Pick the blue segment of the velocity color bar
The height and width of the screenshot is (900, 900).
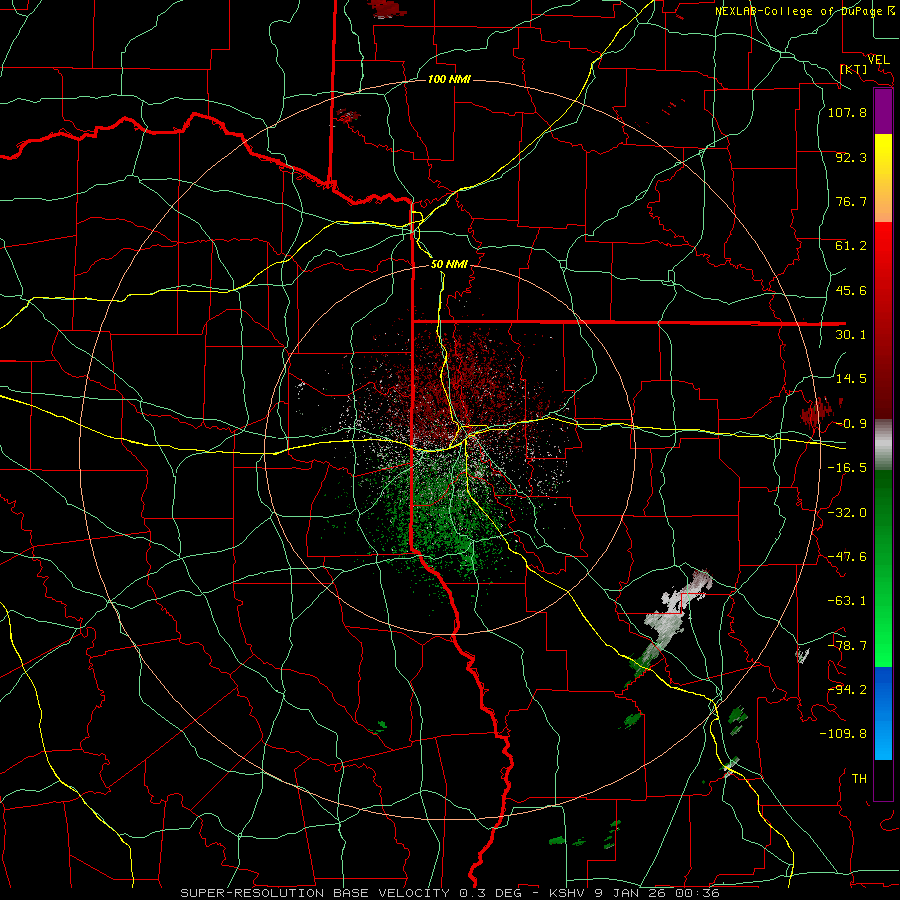point(883,713)
